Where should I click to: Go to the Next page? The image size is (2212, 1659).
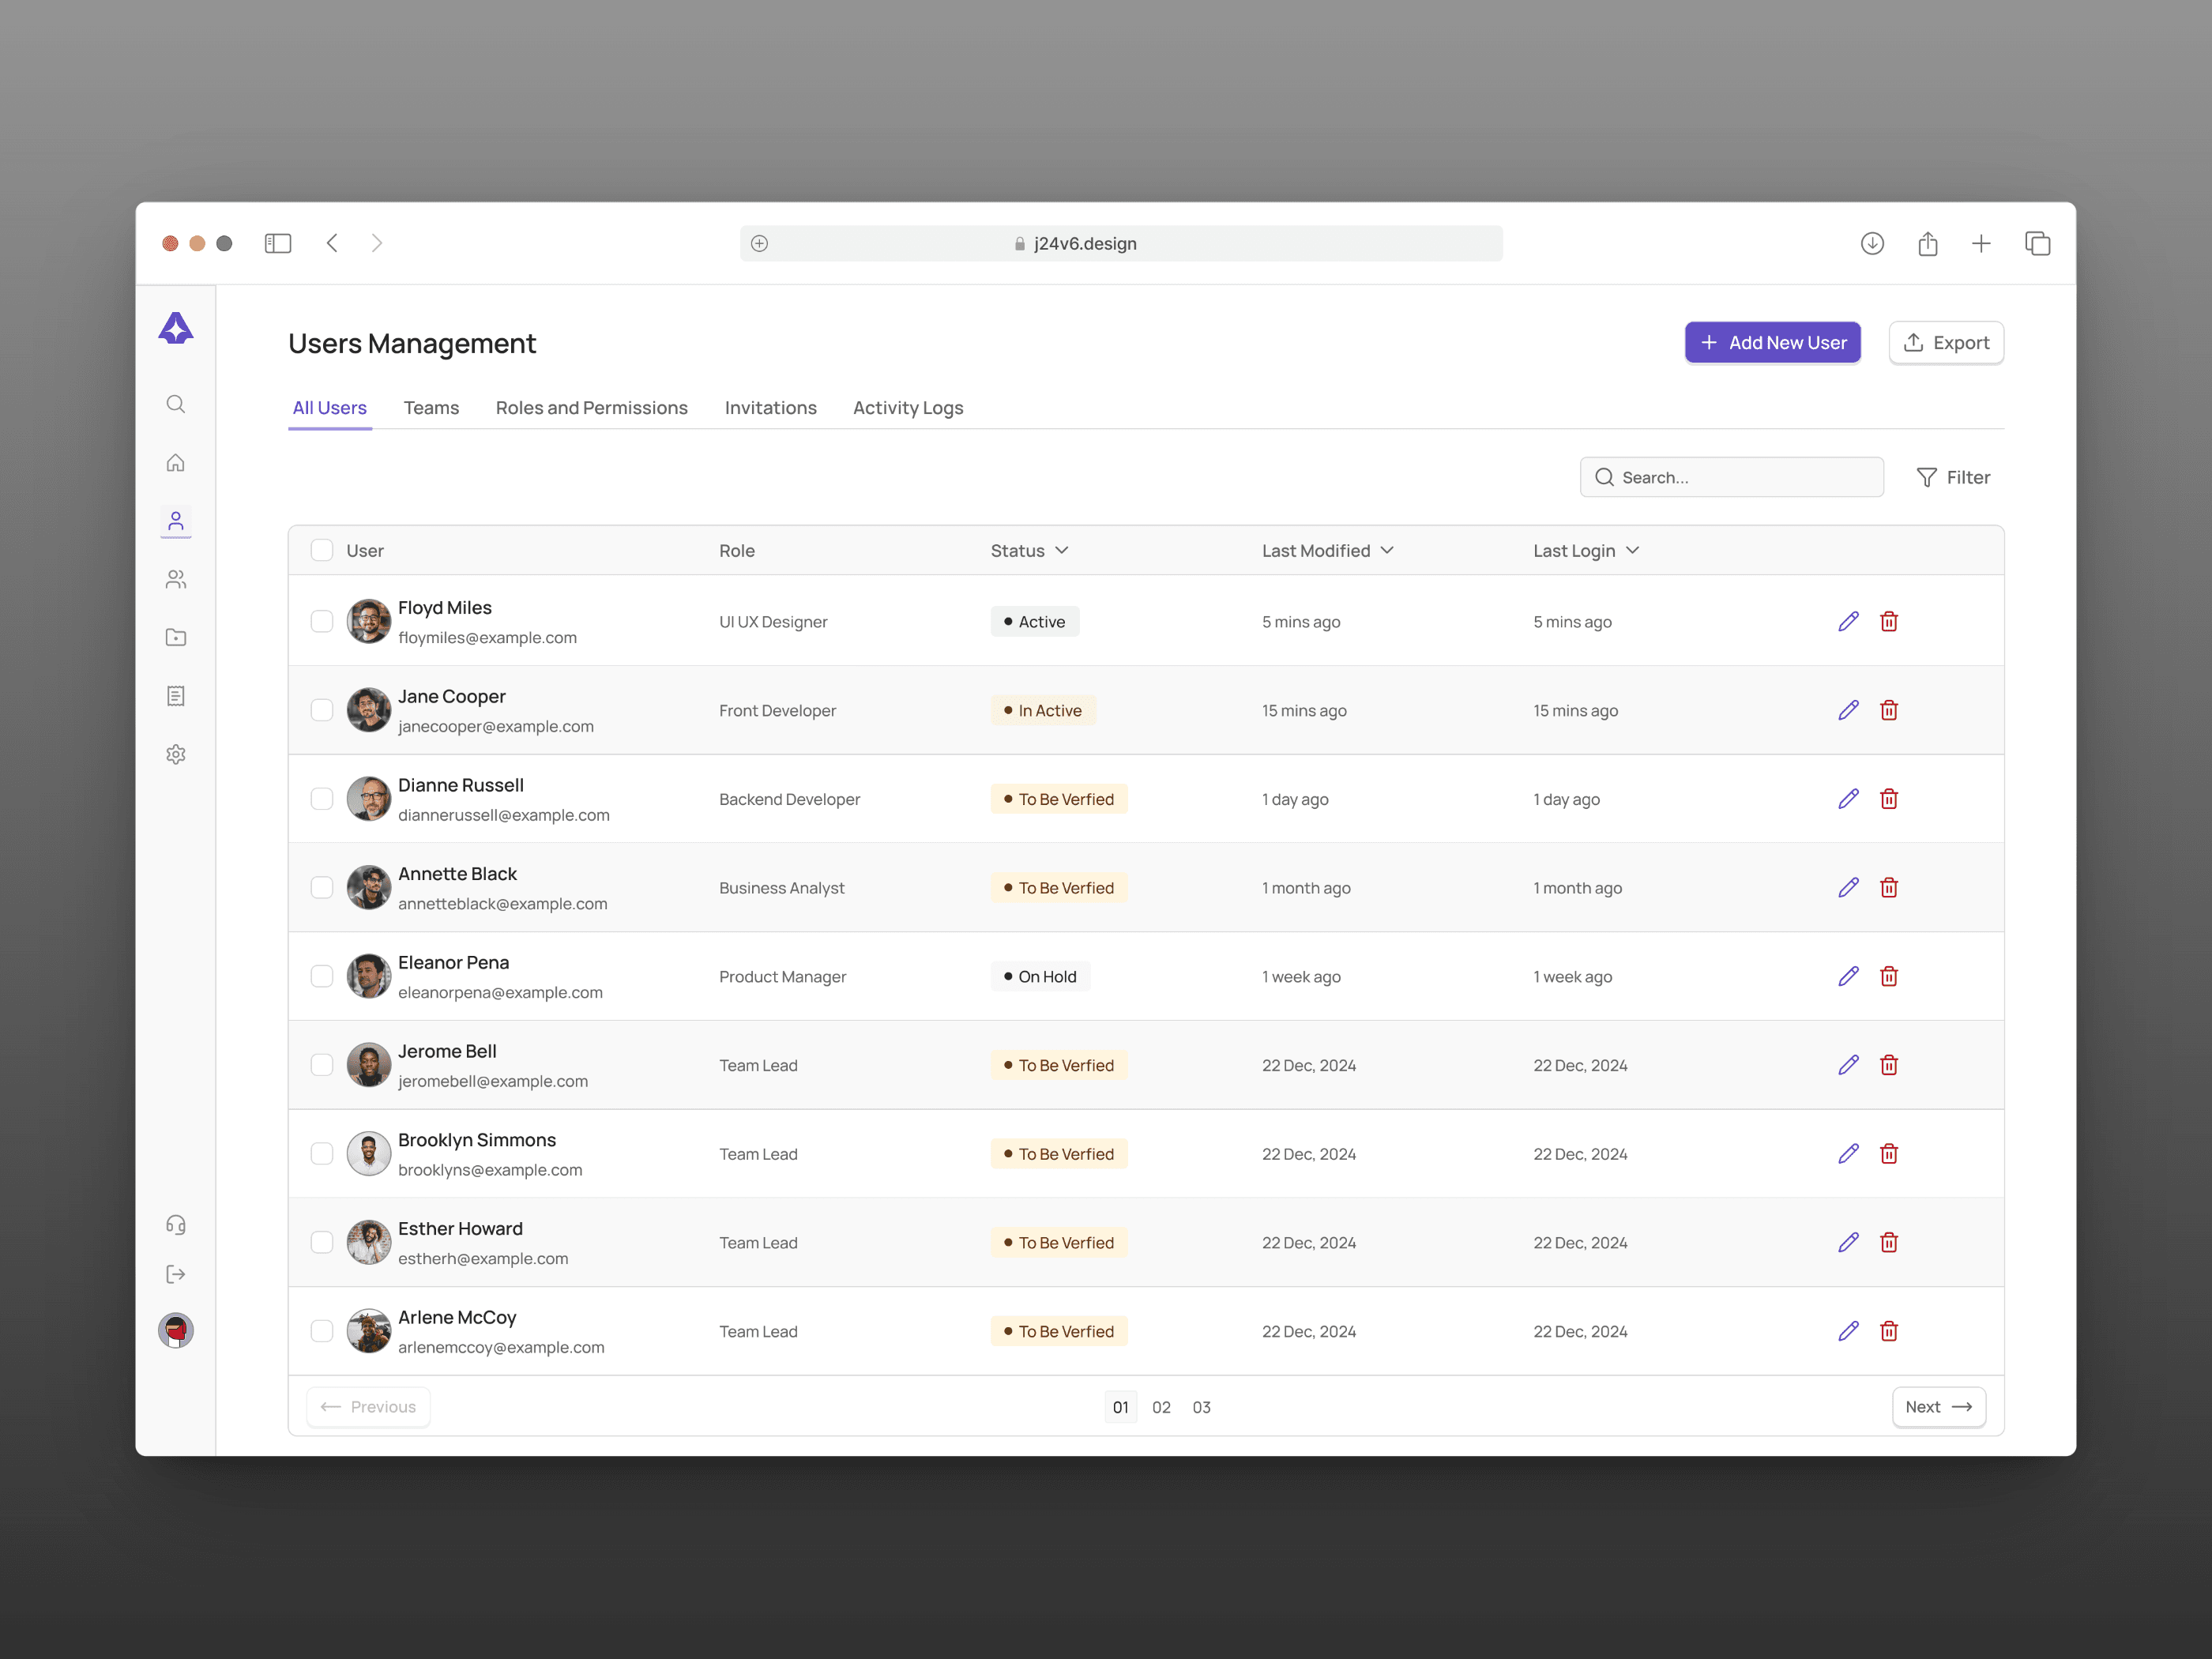click(1938, 1406)
